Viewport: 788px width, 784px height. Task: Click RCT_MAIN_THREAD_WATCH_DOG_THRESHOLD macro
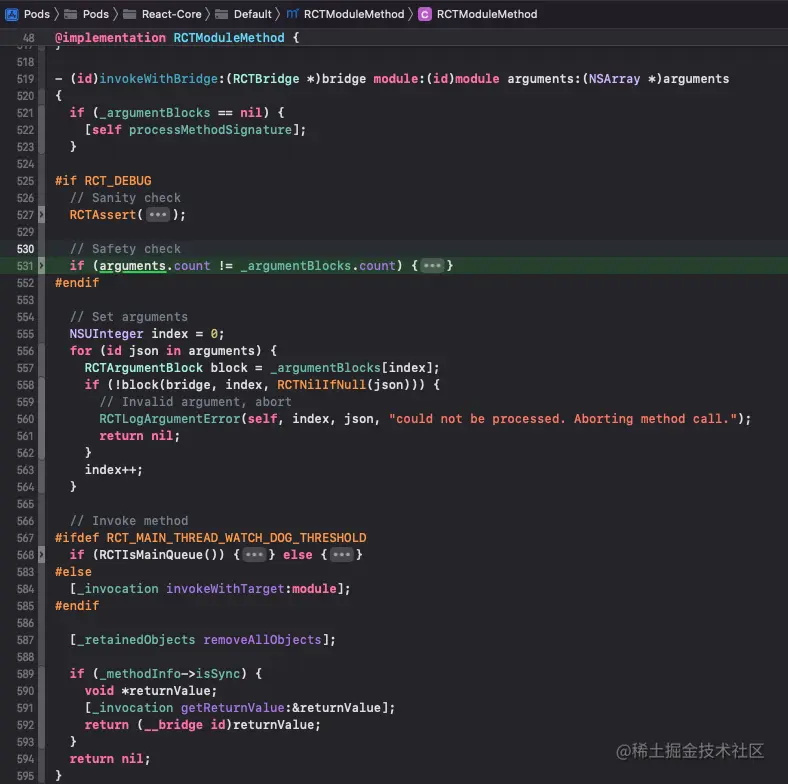pyautogui.click(x=236, y=538)
